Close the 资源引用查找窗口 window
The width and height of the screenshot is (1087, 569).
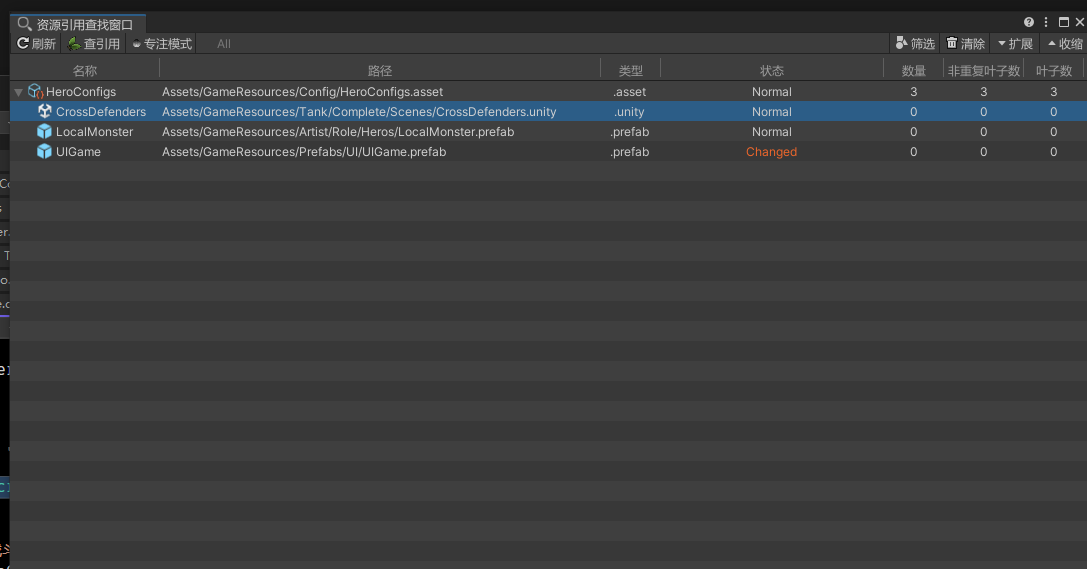(1079, 22)
